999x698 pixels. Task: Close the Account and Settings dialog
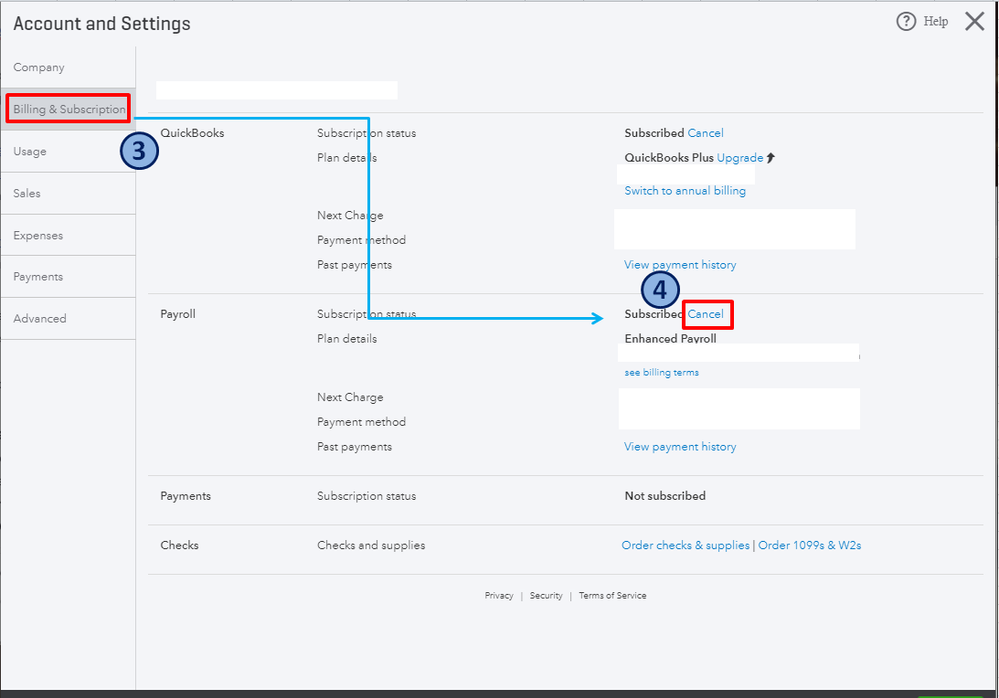pyautogui.click(x=974, y=22)
